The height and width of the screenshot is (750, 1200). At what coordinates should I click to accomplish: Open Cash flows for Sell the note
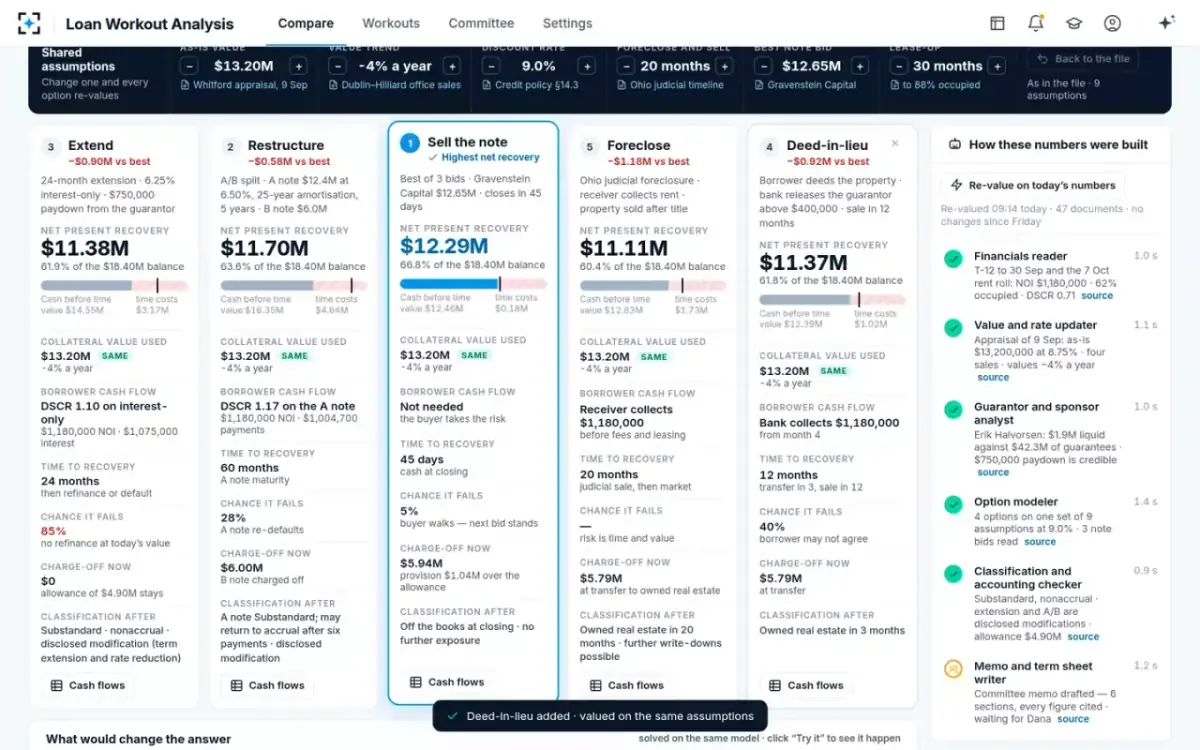tap(447, 682)
